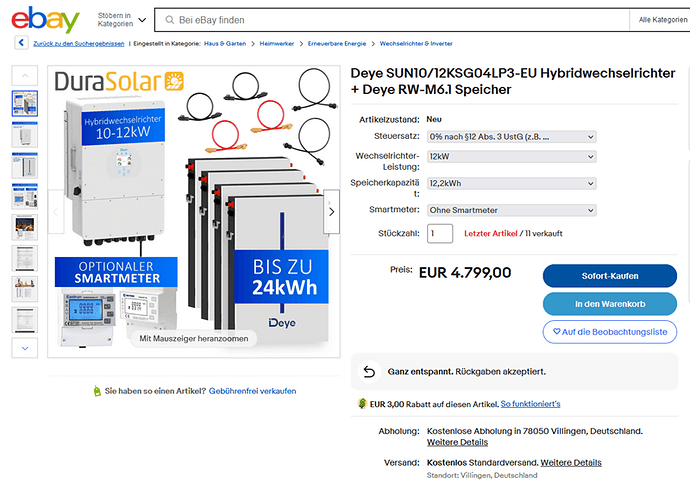690x483 pixels.
Task: Click the Sofort-Kaufen button
Action: (x=609, y=276)
